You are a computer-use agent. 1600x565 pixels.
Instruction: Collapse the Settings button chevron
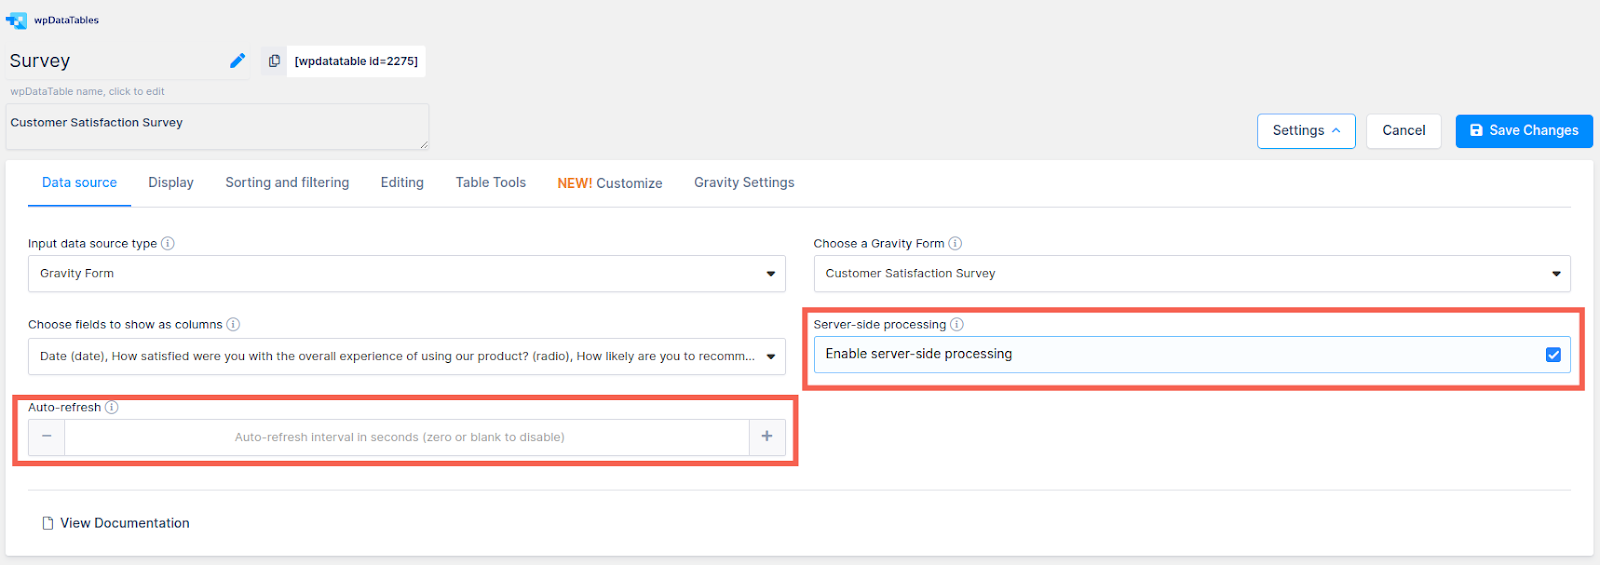click(x=1336, y=130)
